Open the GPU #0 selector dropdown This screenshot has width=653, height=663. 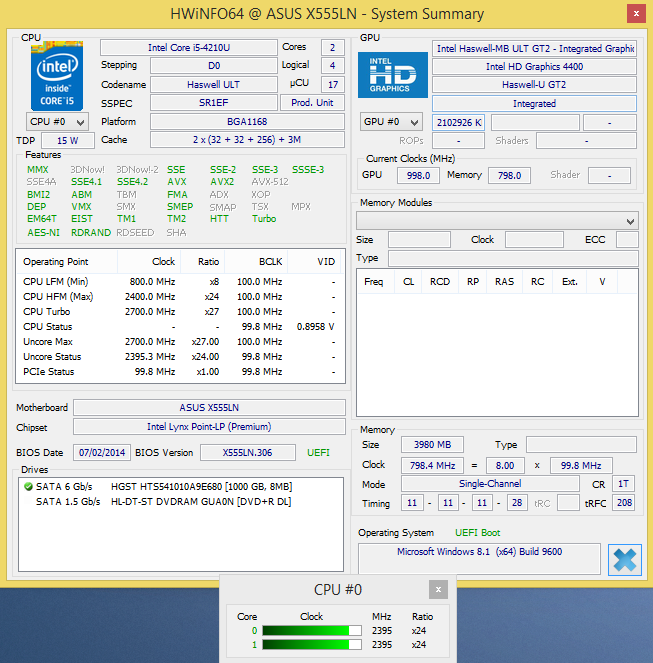point(391,122)
